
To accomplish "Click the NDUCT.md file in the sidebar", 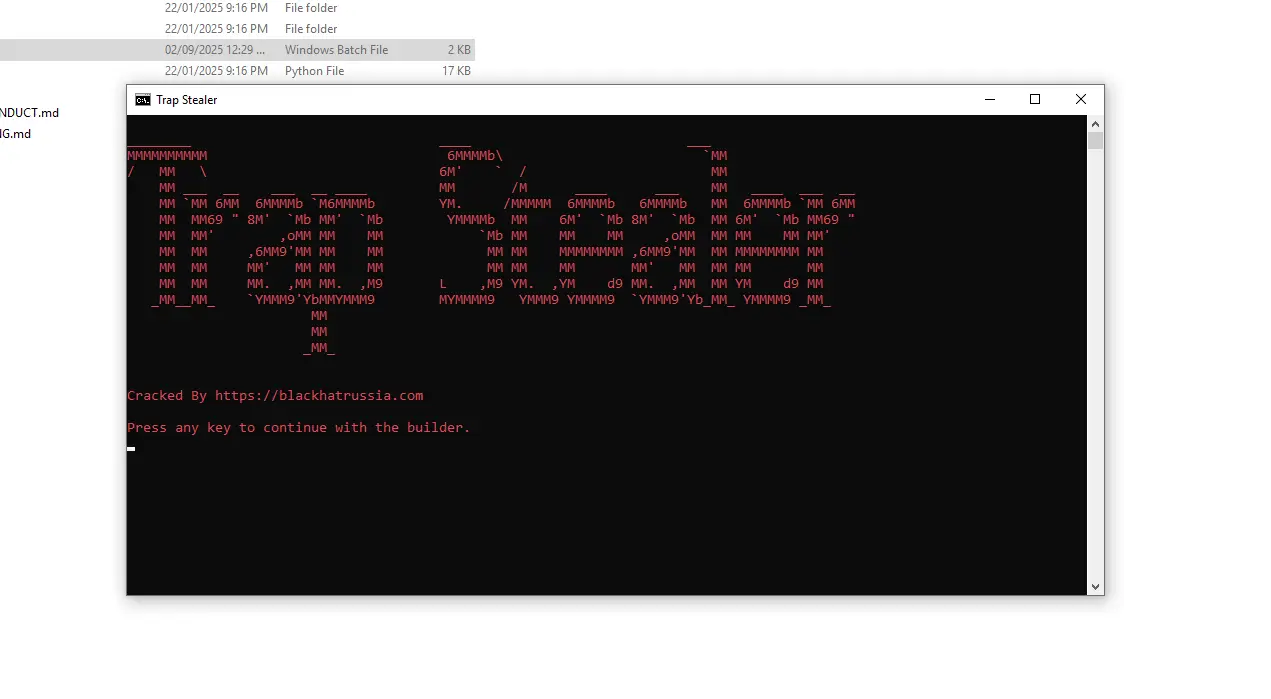I will pos(30,113).
